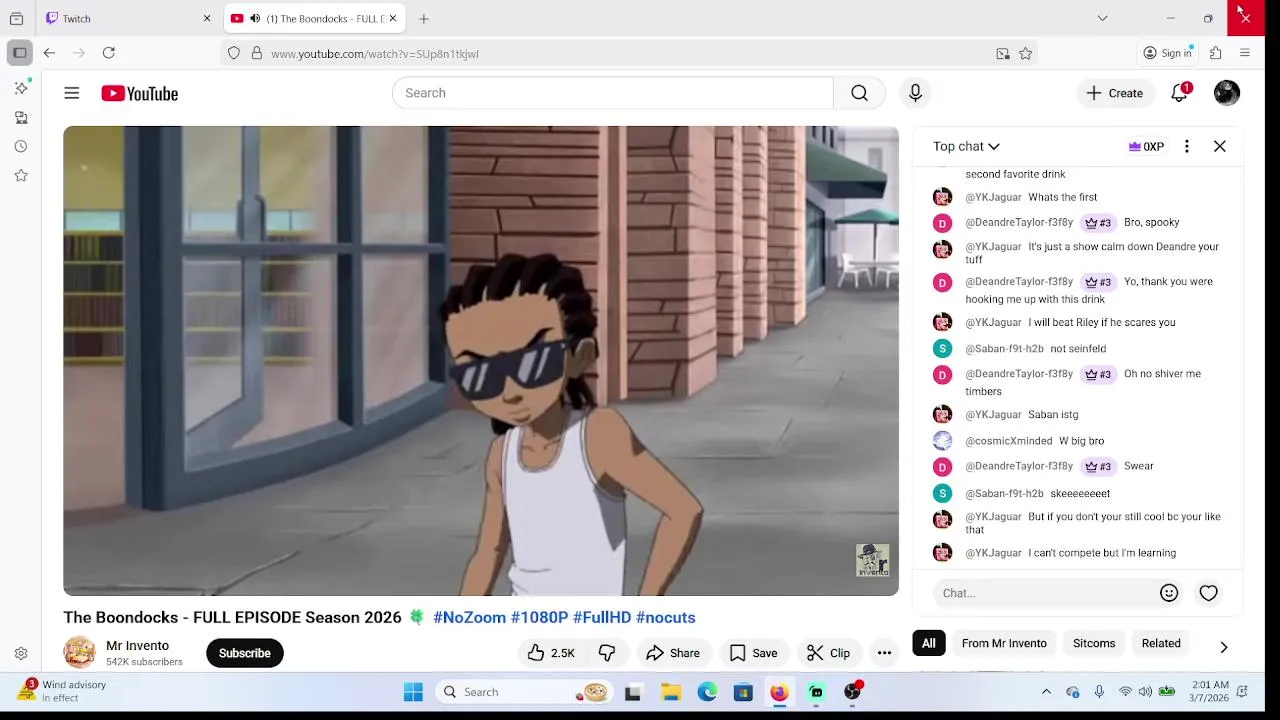Send a heart reaction in chat

pyautogui.click(x=1209, y=593)
